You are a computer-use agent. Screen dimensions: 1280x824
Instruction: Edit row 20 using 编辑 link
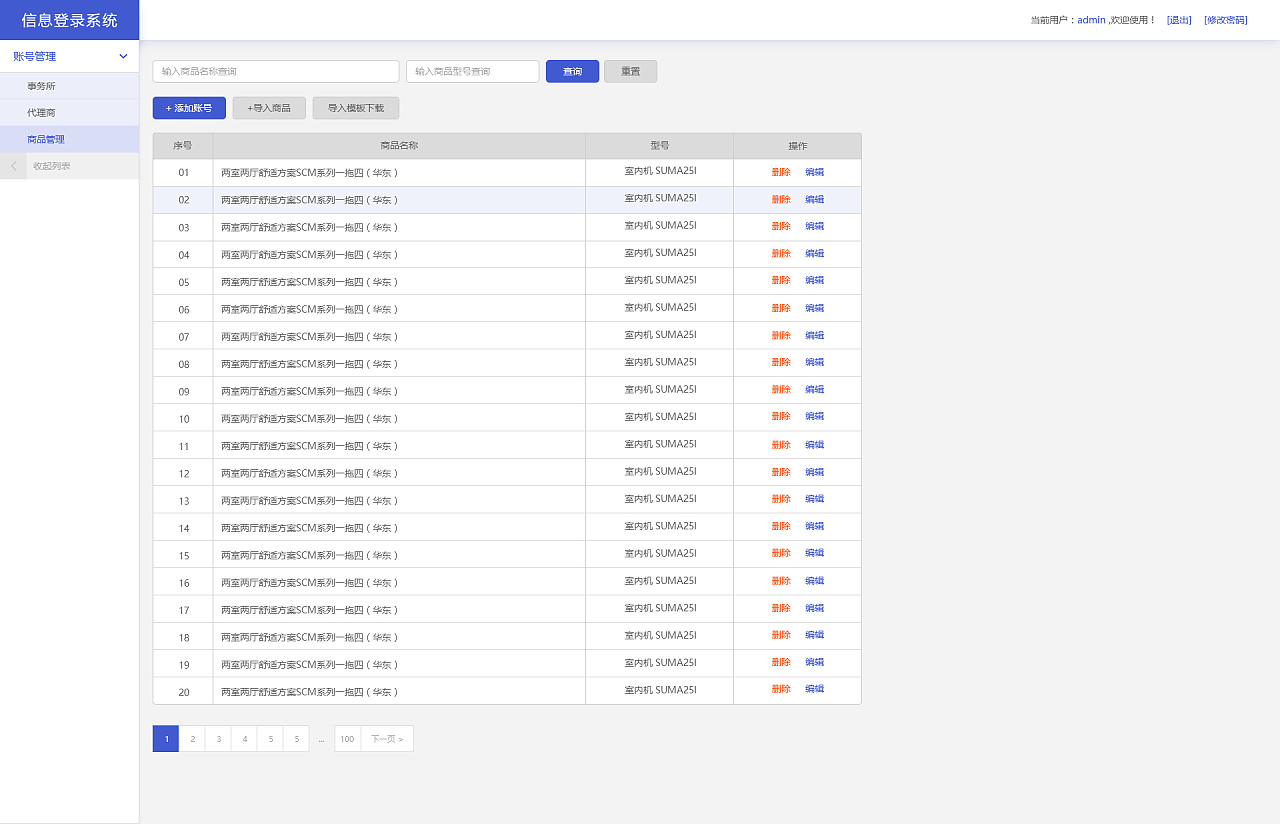pos(814,689)
